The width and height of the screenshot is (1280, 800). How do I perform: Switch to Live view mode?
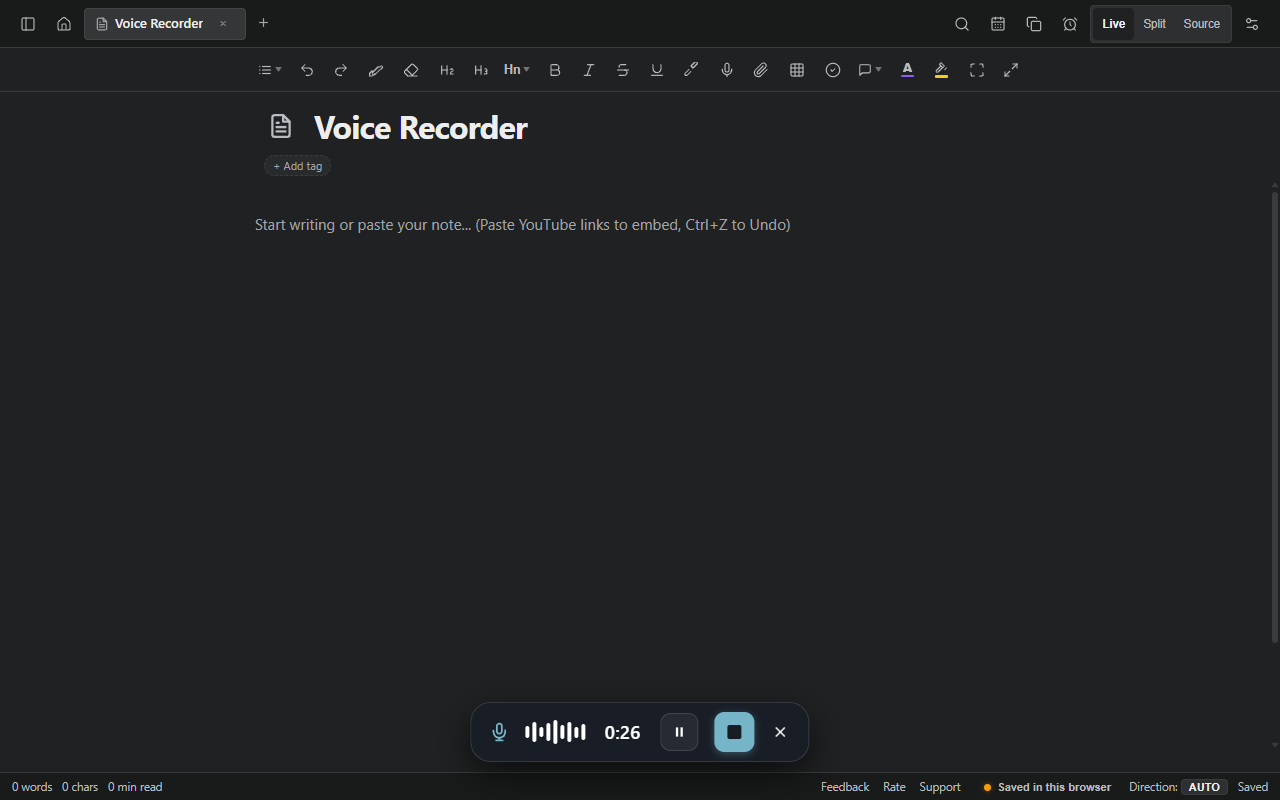[1114, 24]
